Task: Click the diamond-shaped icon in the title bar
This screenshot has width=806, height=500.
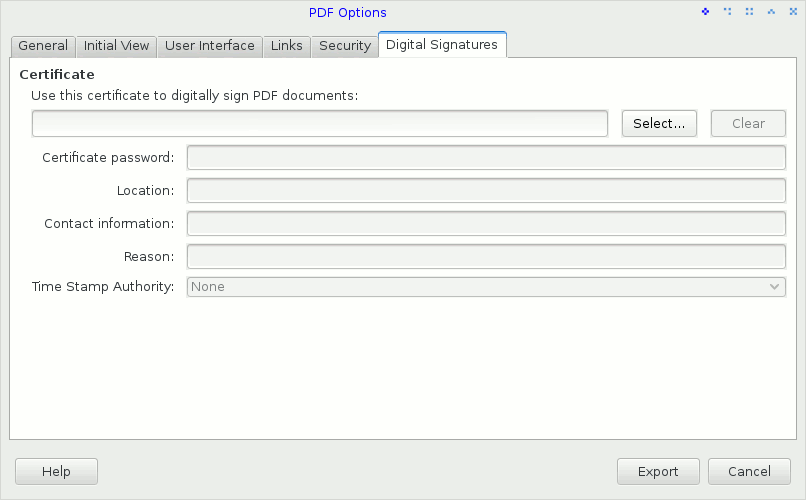Action: point(705,12)
